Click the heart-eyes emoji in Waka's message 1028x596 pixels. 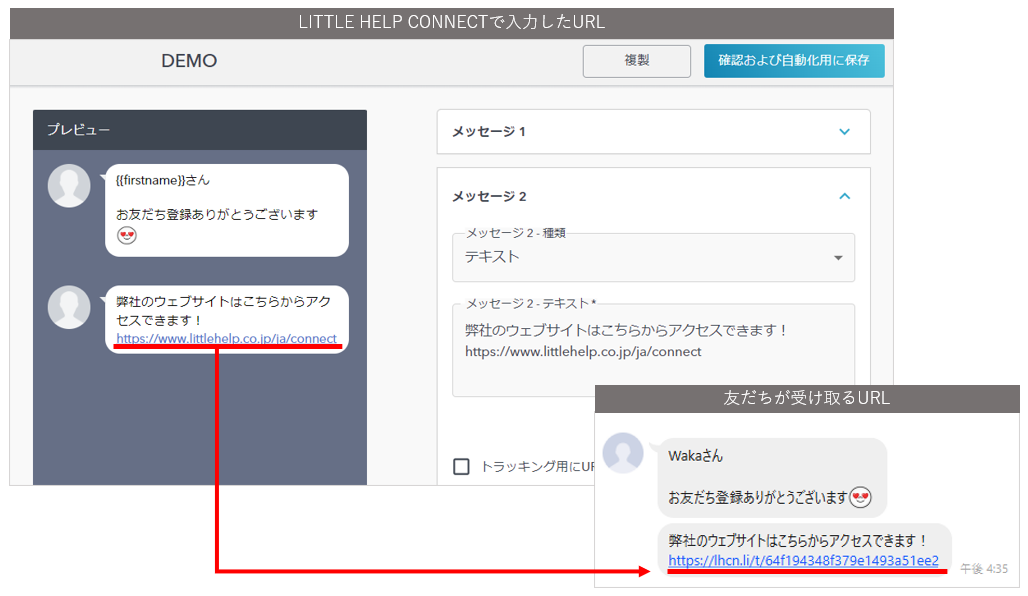coord(860,497)
